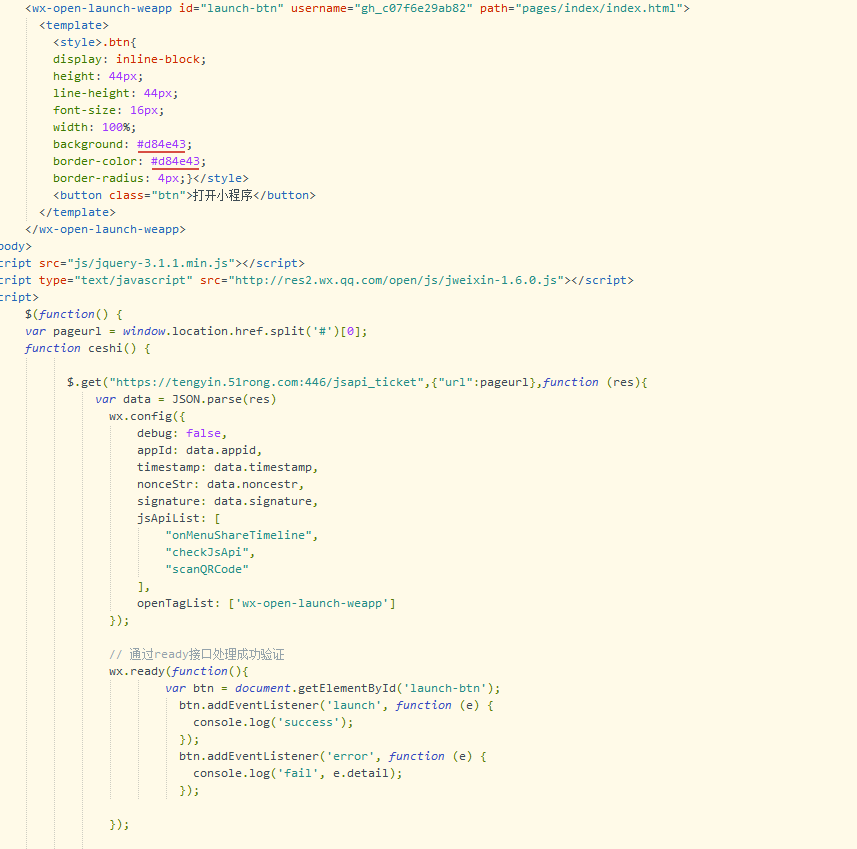
Task: Click the console.log('success') line
Action: [273, 722]
